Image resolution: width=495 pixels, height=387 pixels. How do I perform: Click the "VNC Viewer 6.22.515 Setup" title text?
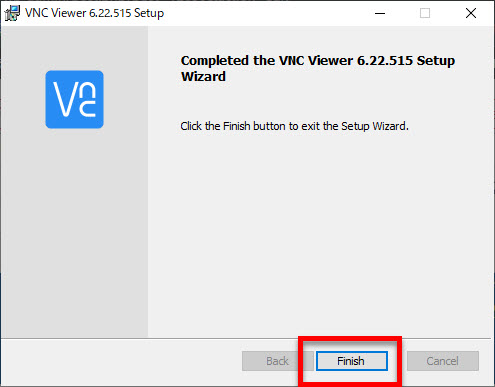(x=95, y=13)
